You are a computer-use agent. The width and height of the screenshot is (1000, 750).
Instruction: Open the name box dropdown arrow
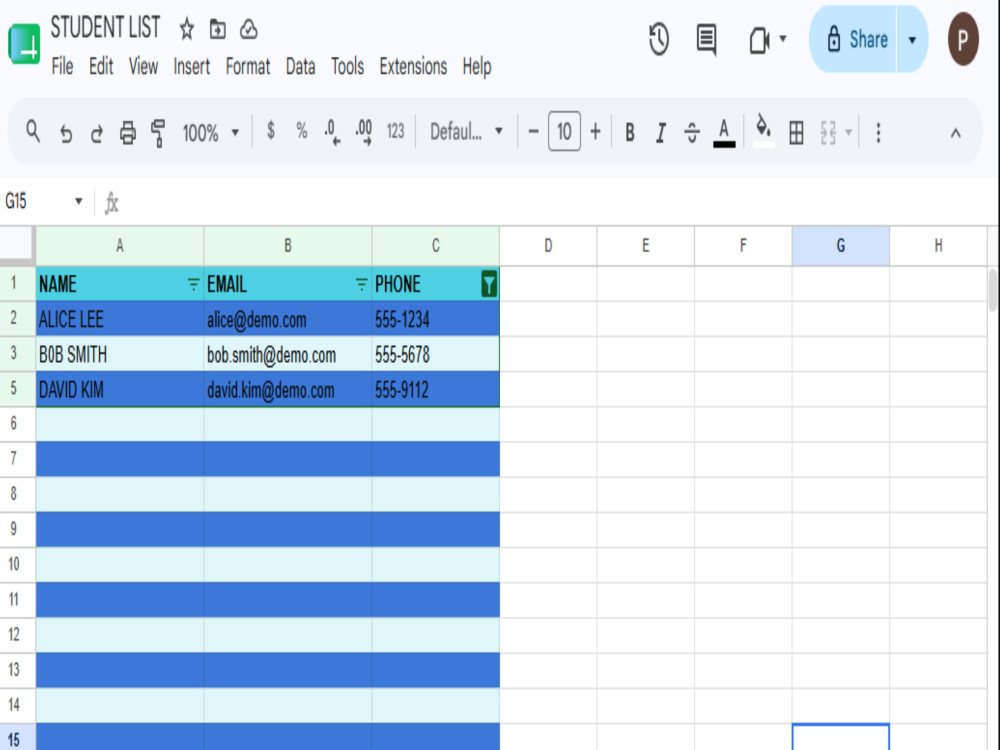[78, 202]
